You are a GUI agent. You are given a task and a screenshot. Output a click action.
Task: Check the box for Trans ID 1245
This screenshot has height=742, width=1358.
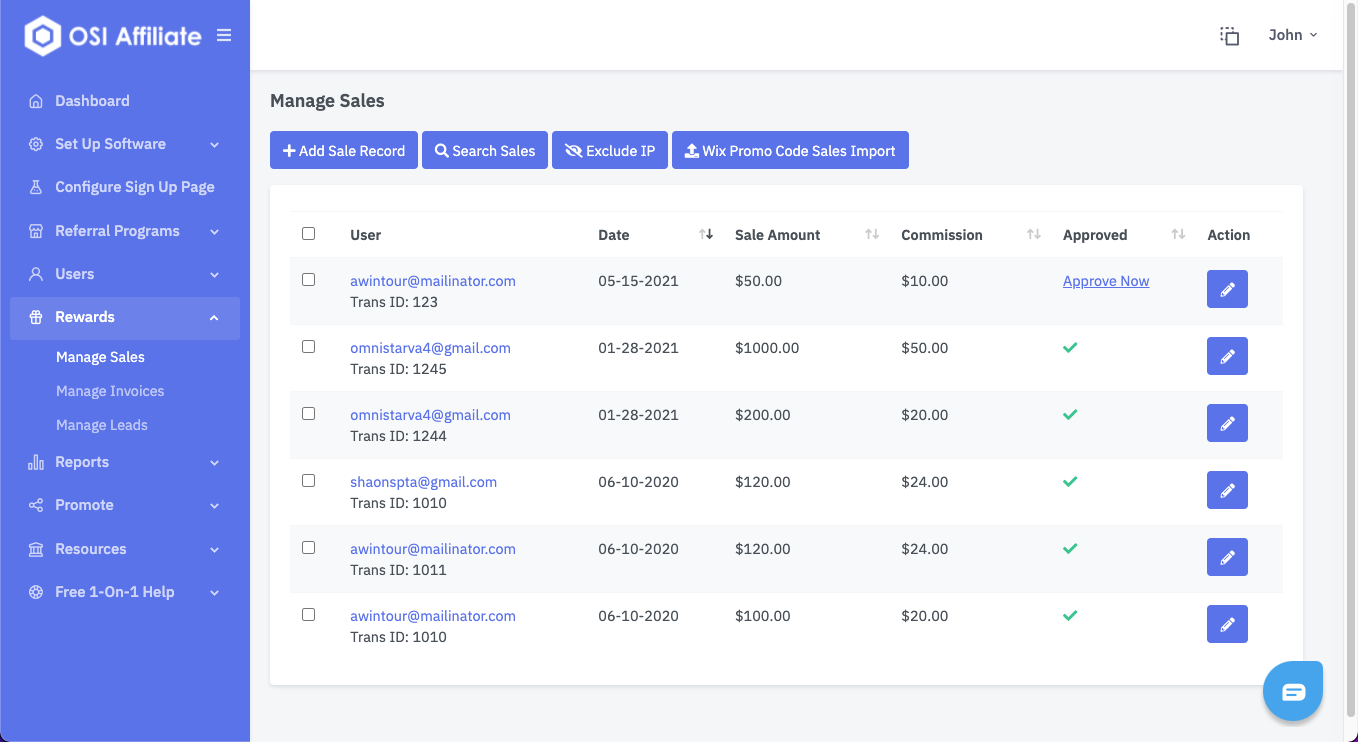pyautogui.click(x=308, y=347)
